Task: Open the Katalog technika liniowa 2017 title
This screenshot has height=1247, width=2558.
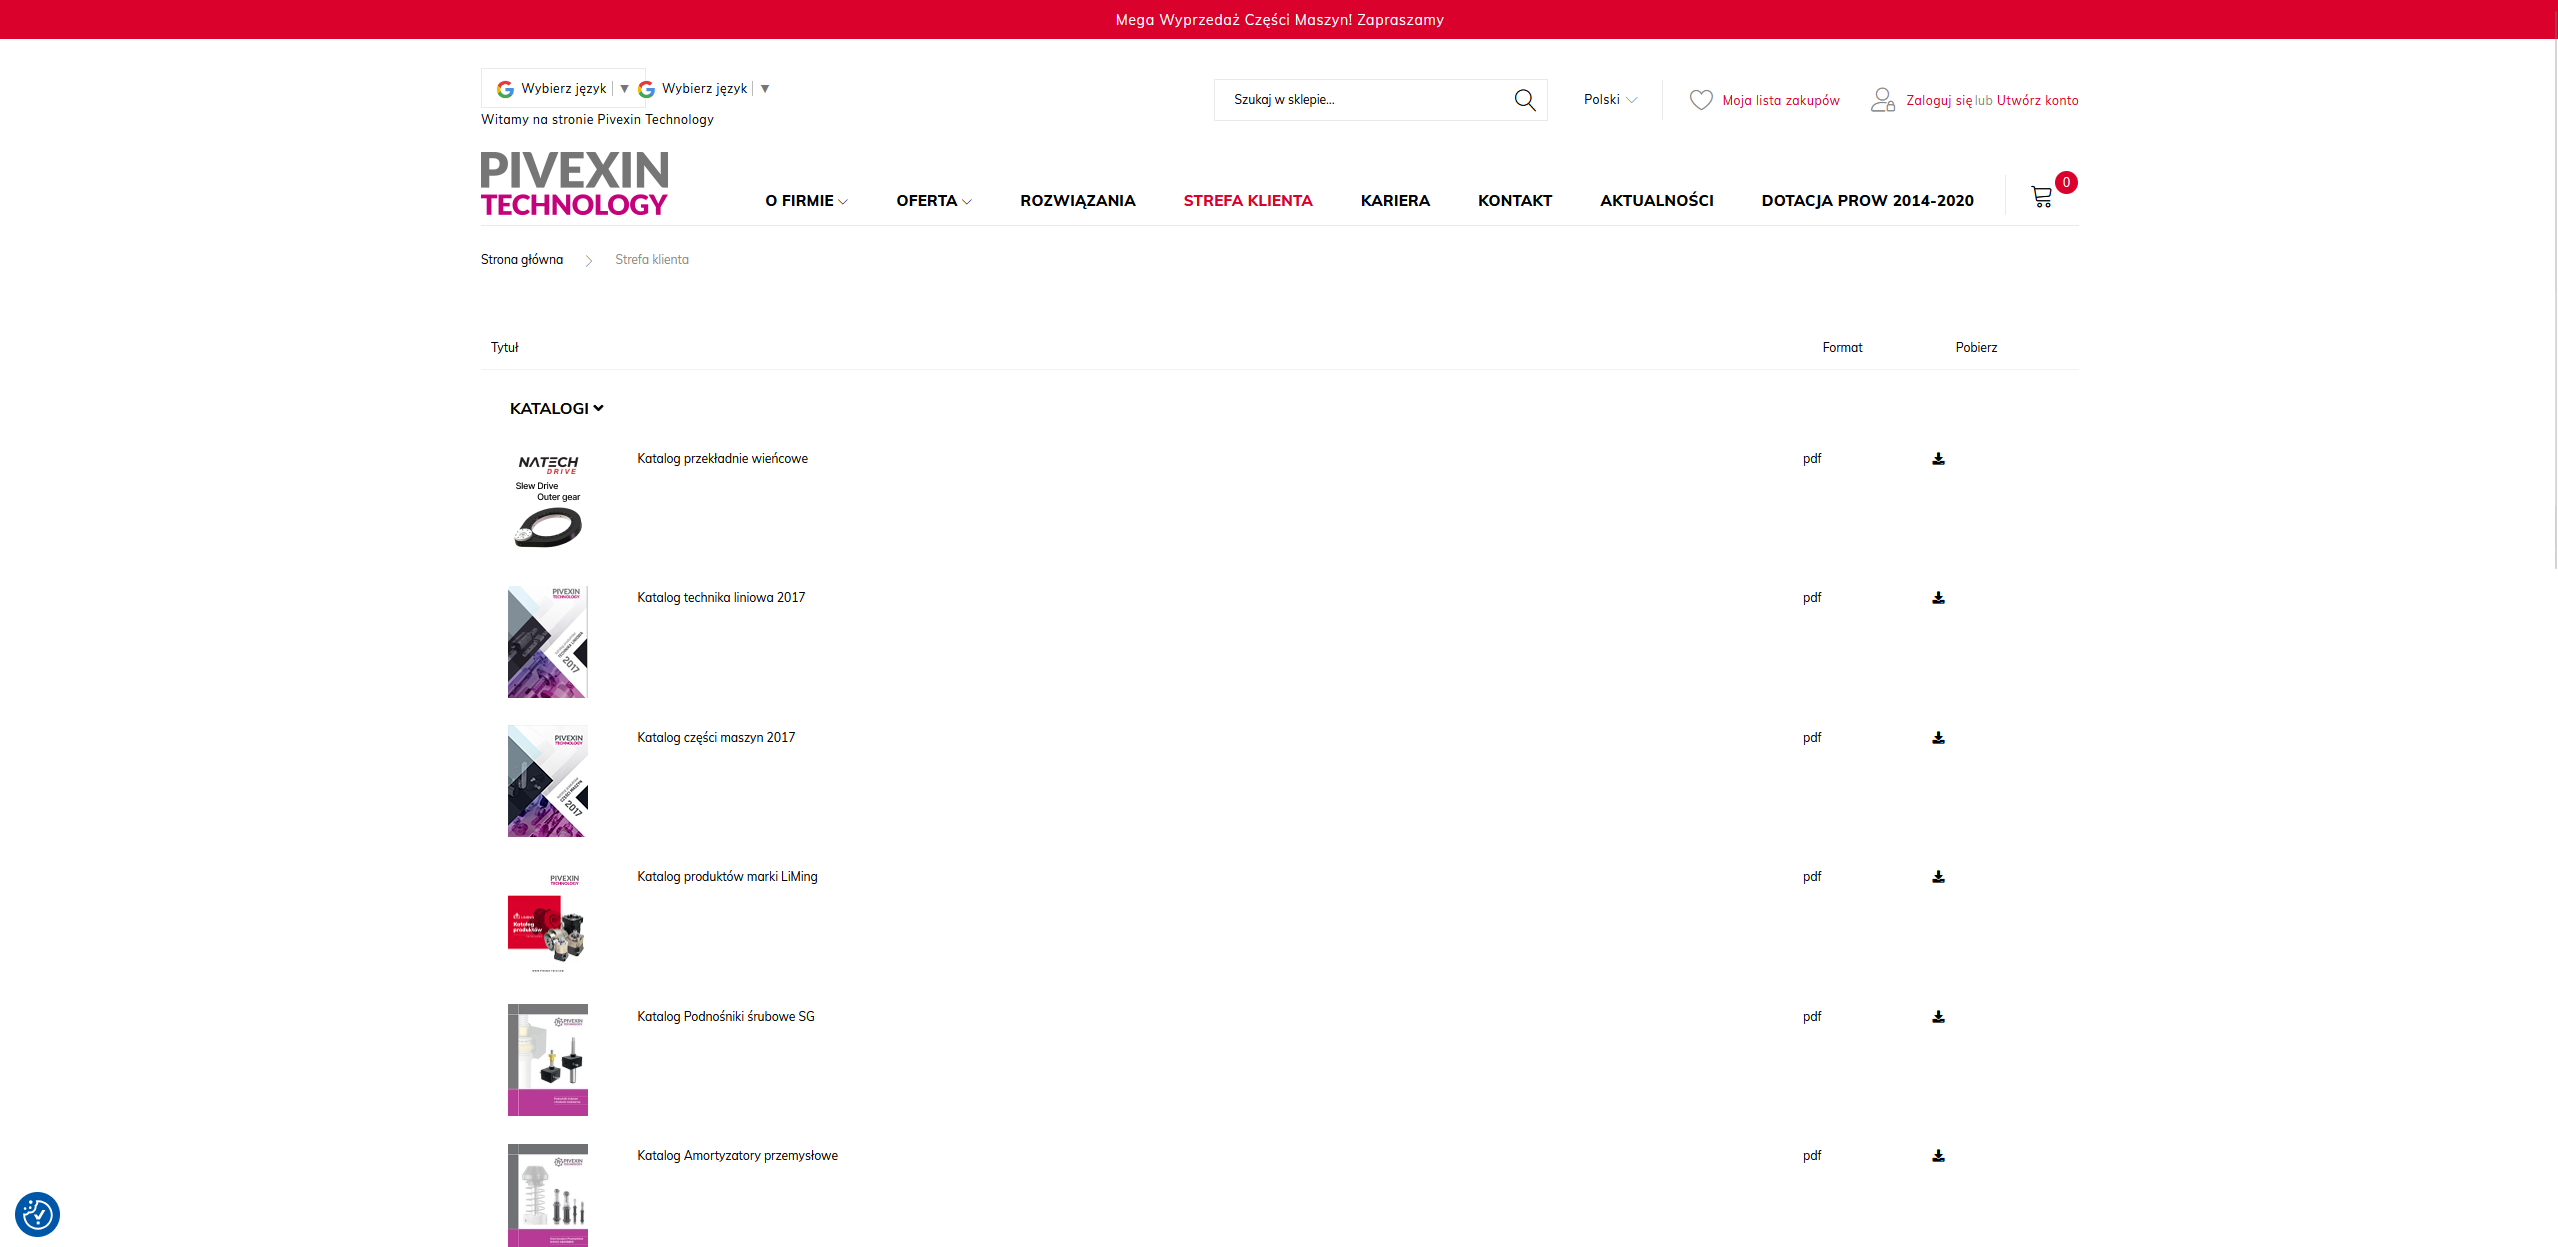Action: 721,598
